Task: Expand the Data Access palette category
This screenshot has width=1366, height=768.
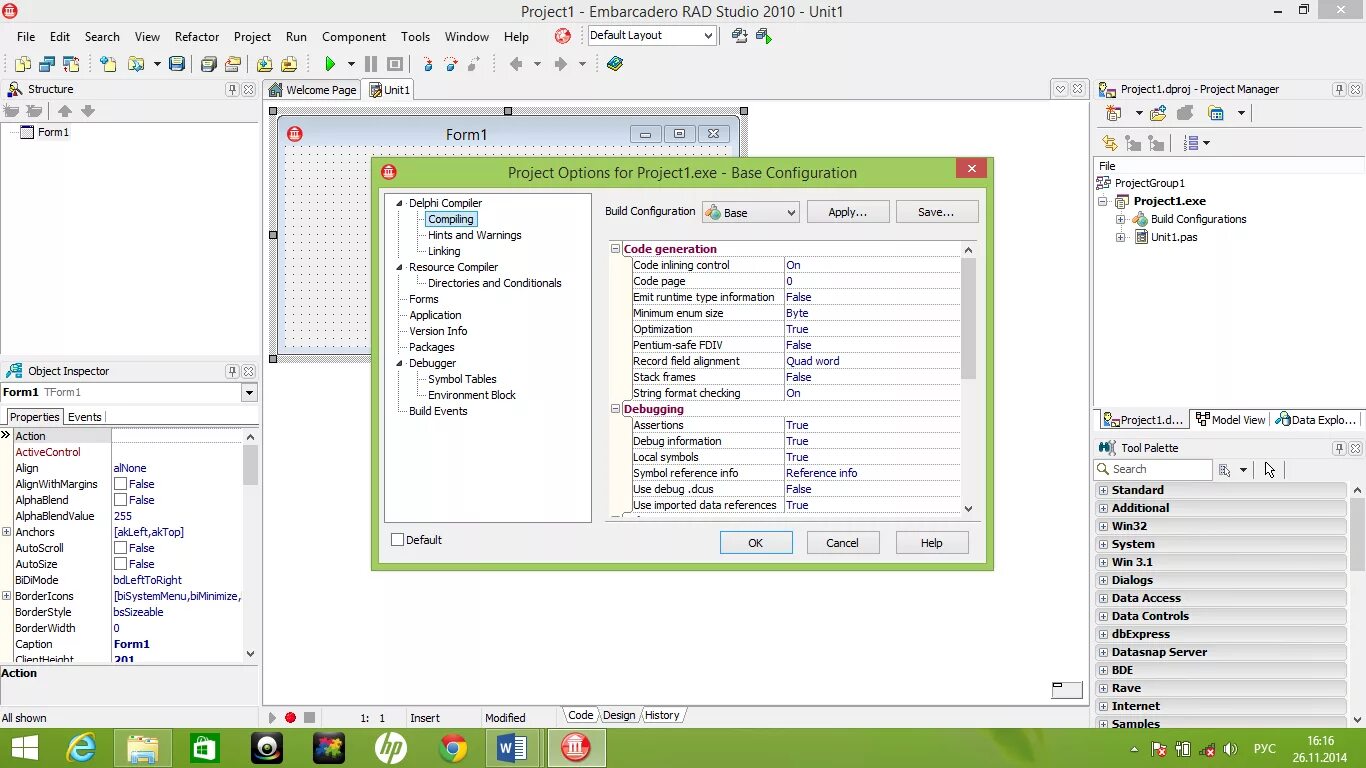Action: tap(1104, 598)
